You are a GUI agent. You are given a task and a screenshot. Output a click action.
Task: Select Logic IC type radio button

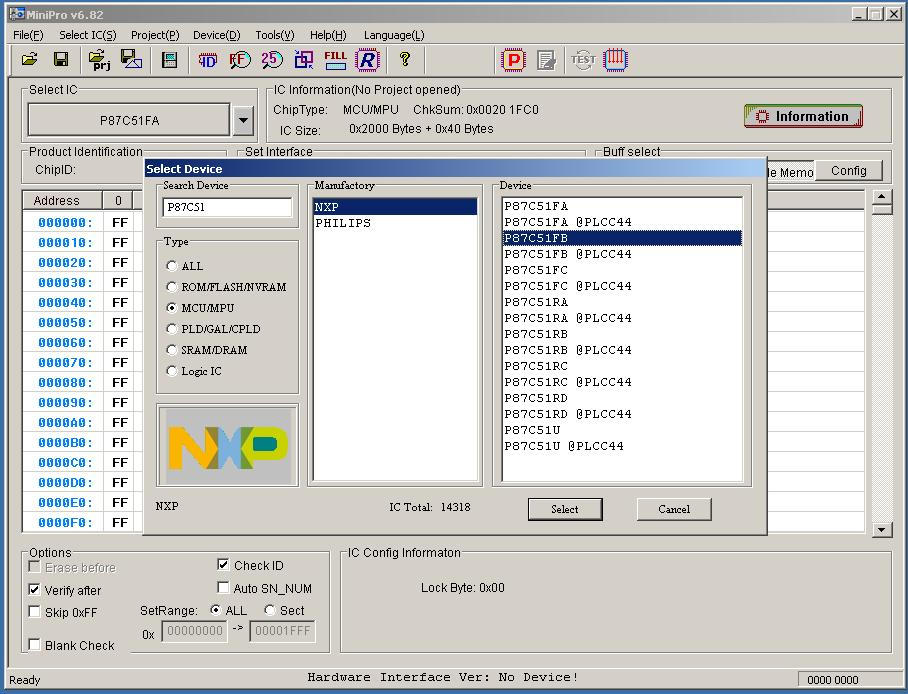point(171,371)
